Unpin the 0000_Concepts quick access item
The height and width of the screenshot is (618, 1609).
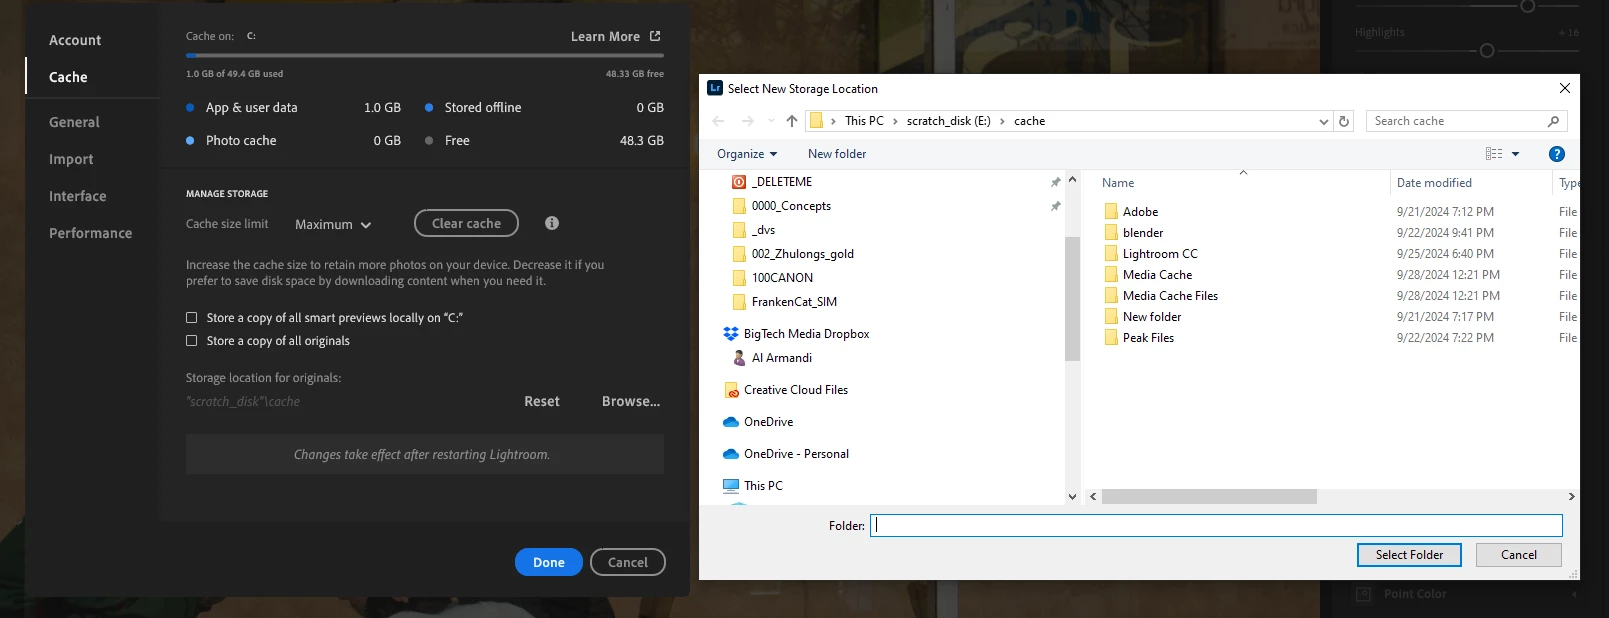[x=1055, y=206]
